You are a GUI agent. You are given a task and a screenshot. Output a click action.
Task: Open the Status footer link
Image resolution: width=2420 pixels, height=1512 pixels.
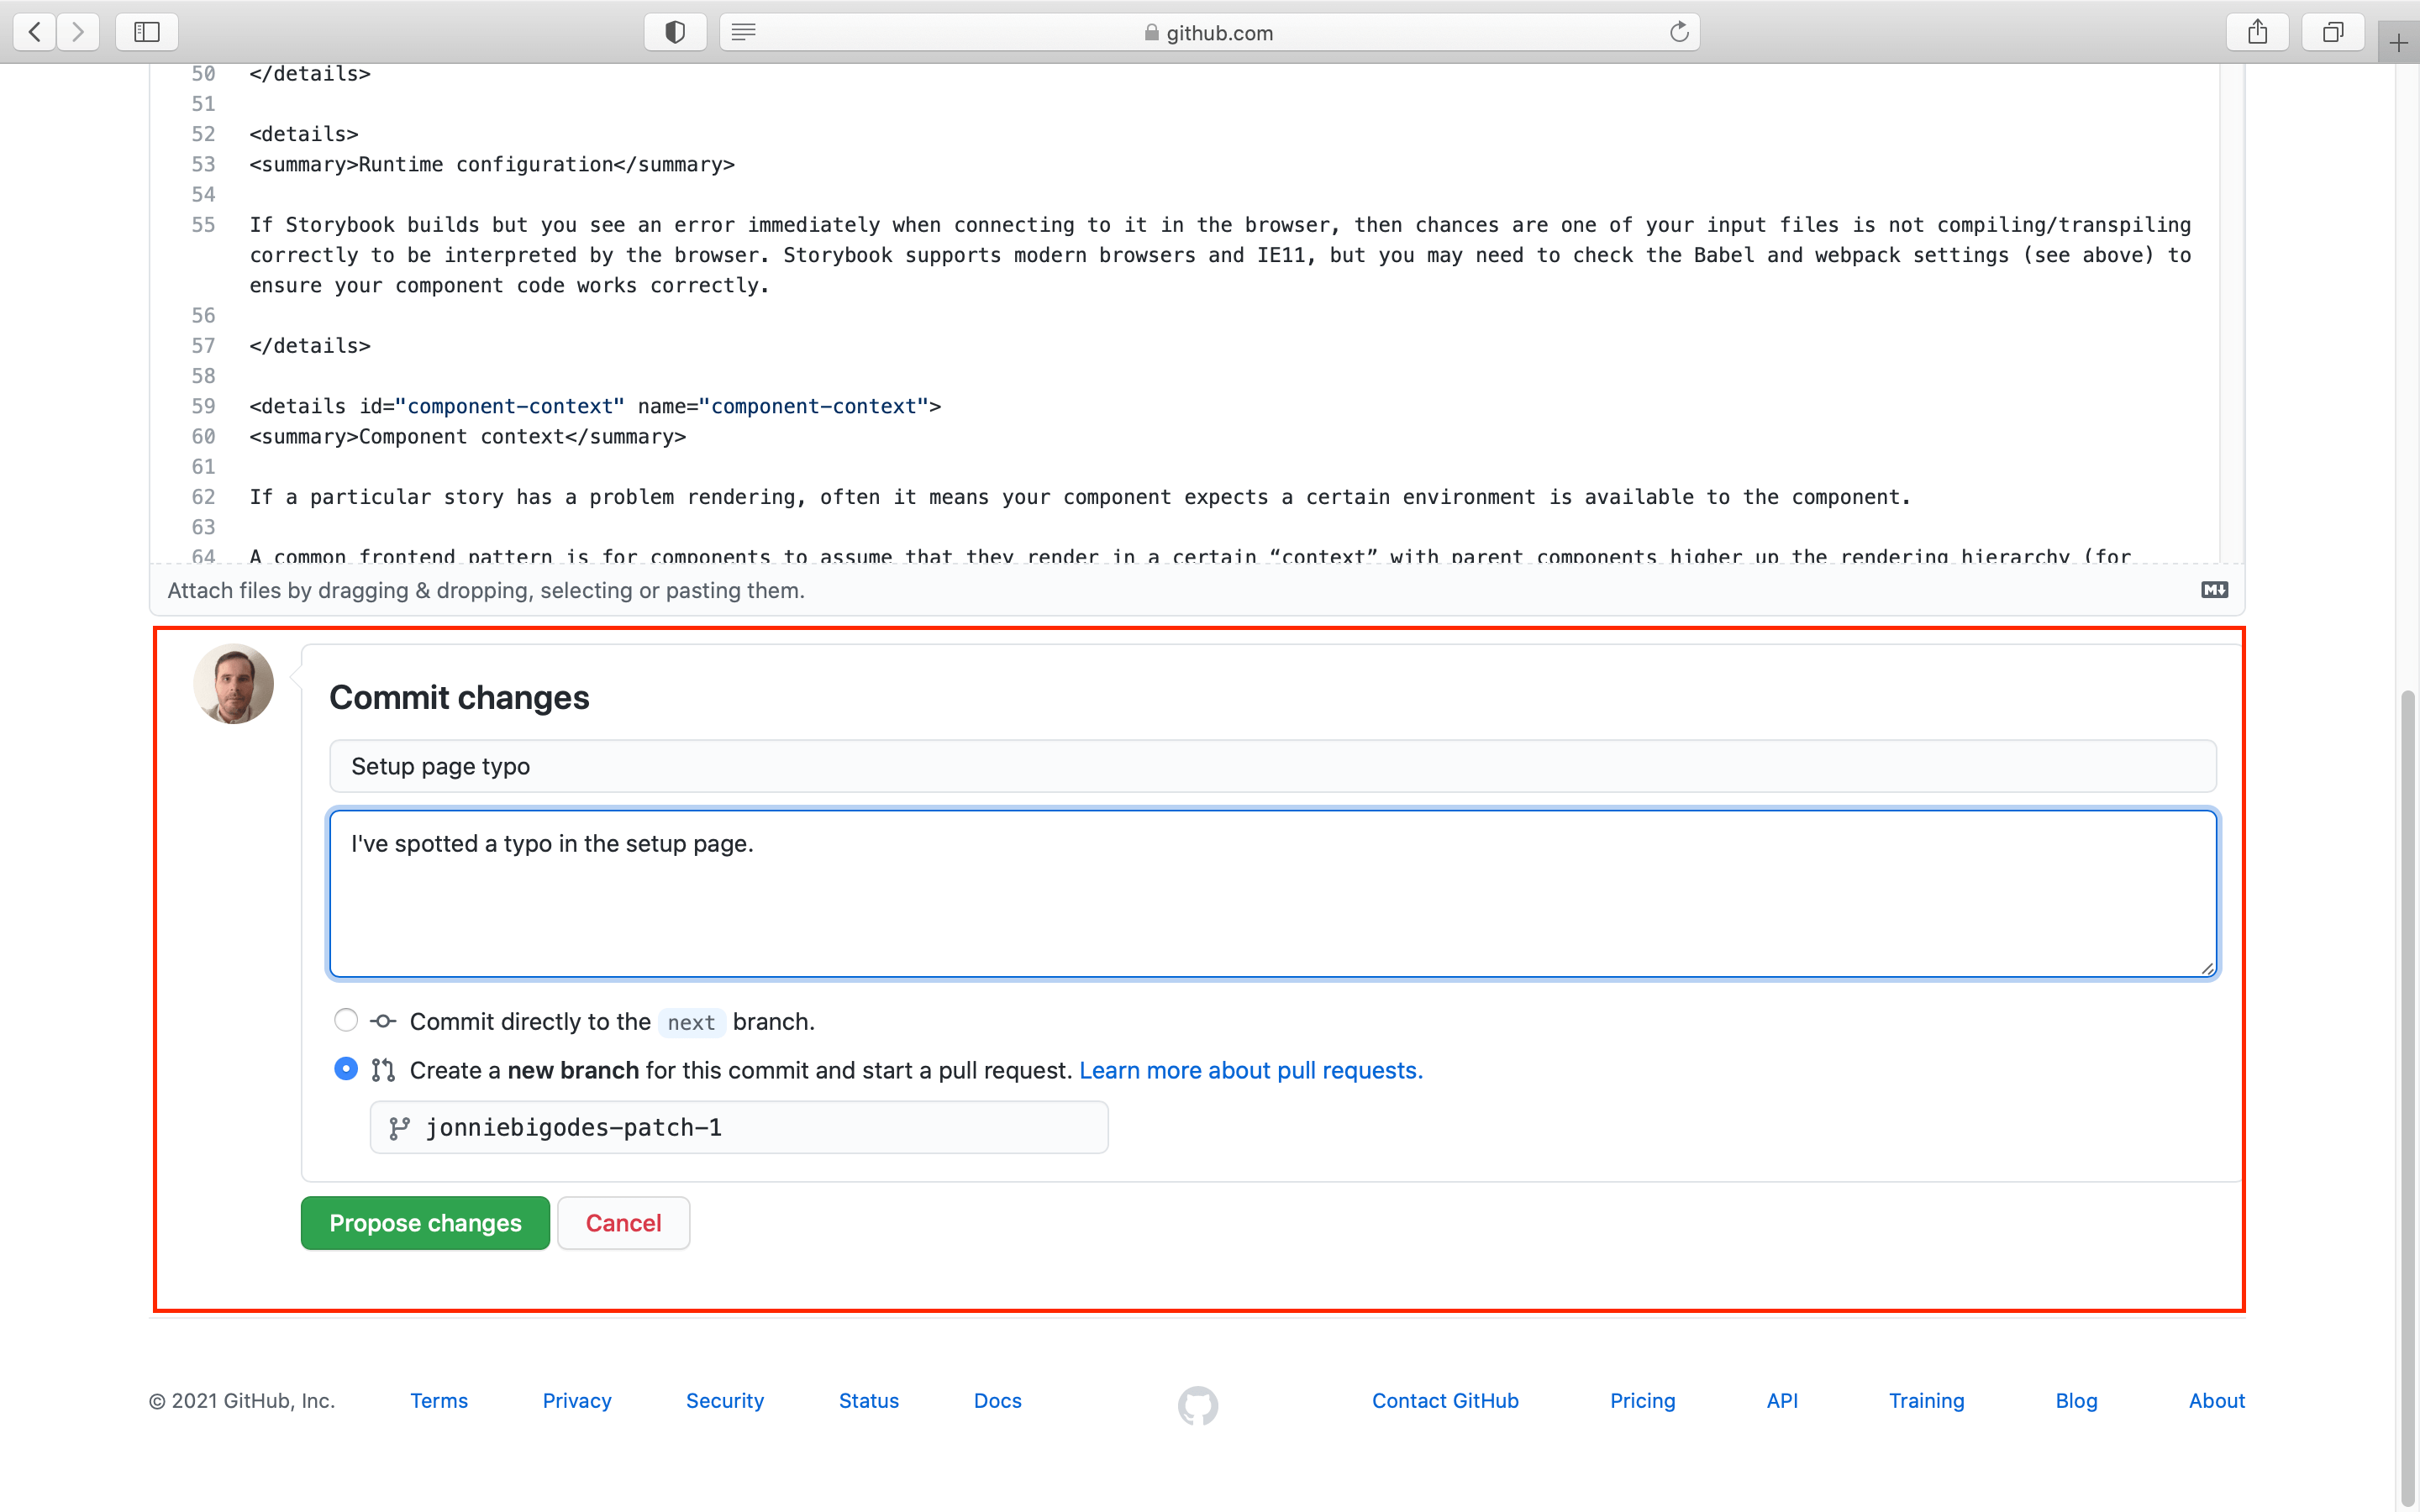pyautogui.click(x=869, y=1400)
